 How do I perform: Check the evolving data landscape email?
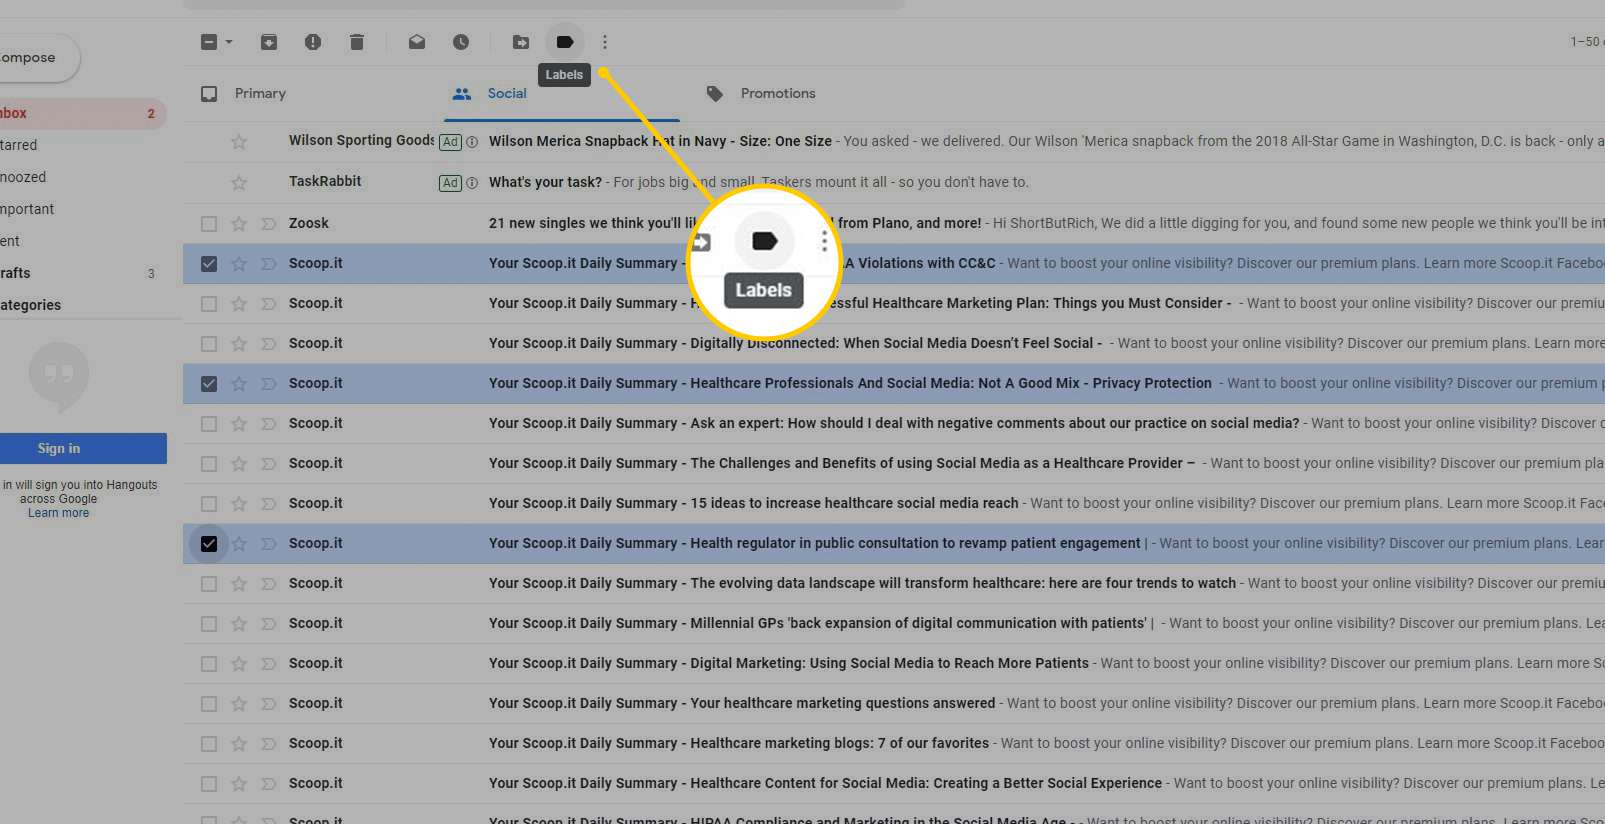point(209,584)
